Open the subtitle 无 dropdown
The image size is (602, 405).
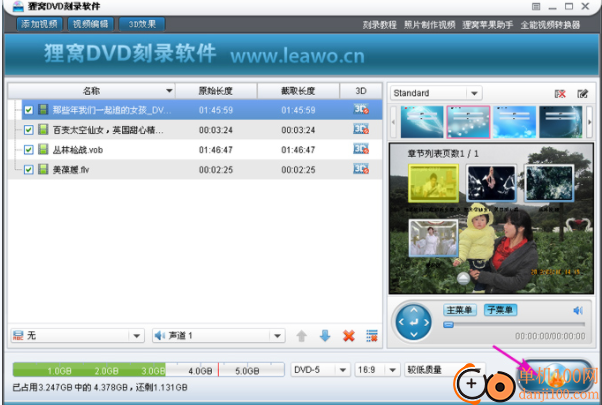[77, 336]
